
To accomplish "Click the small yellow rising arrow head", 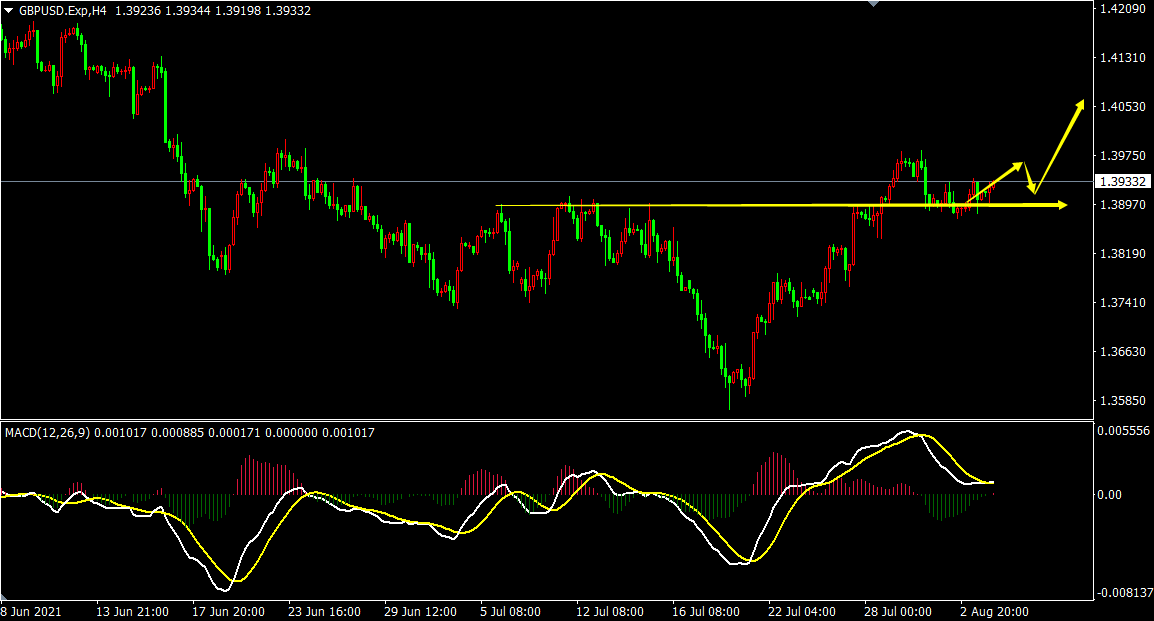I will (1019, 166).
